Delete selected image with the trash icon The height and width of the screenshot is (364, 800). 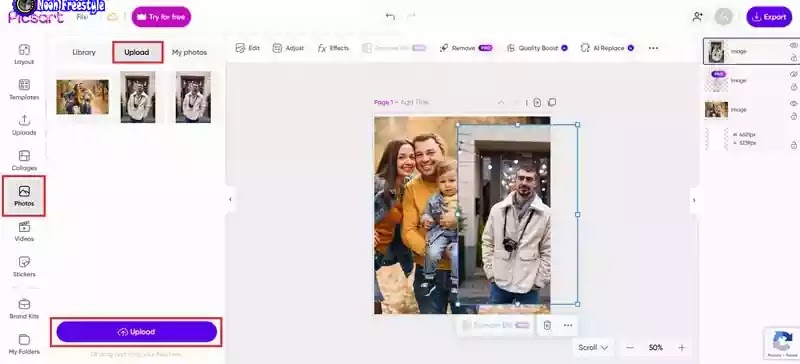(x=547, y=325)
